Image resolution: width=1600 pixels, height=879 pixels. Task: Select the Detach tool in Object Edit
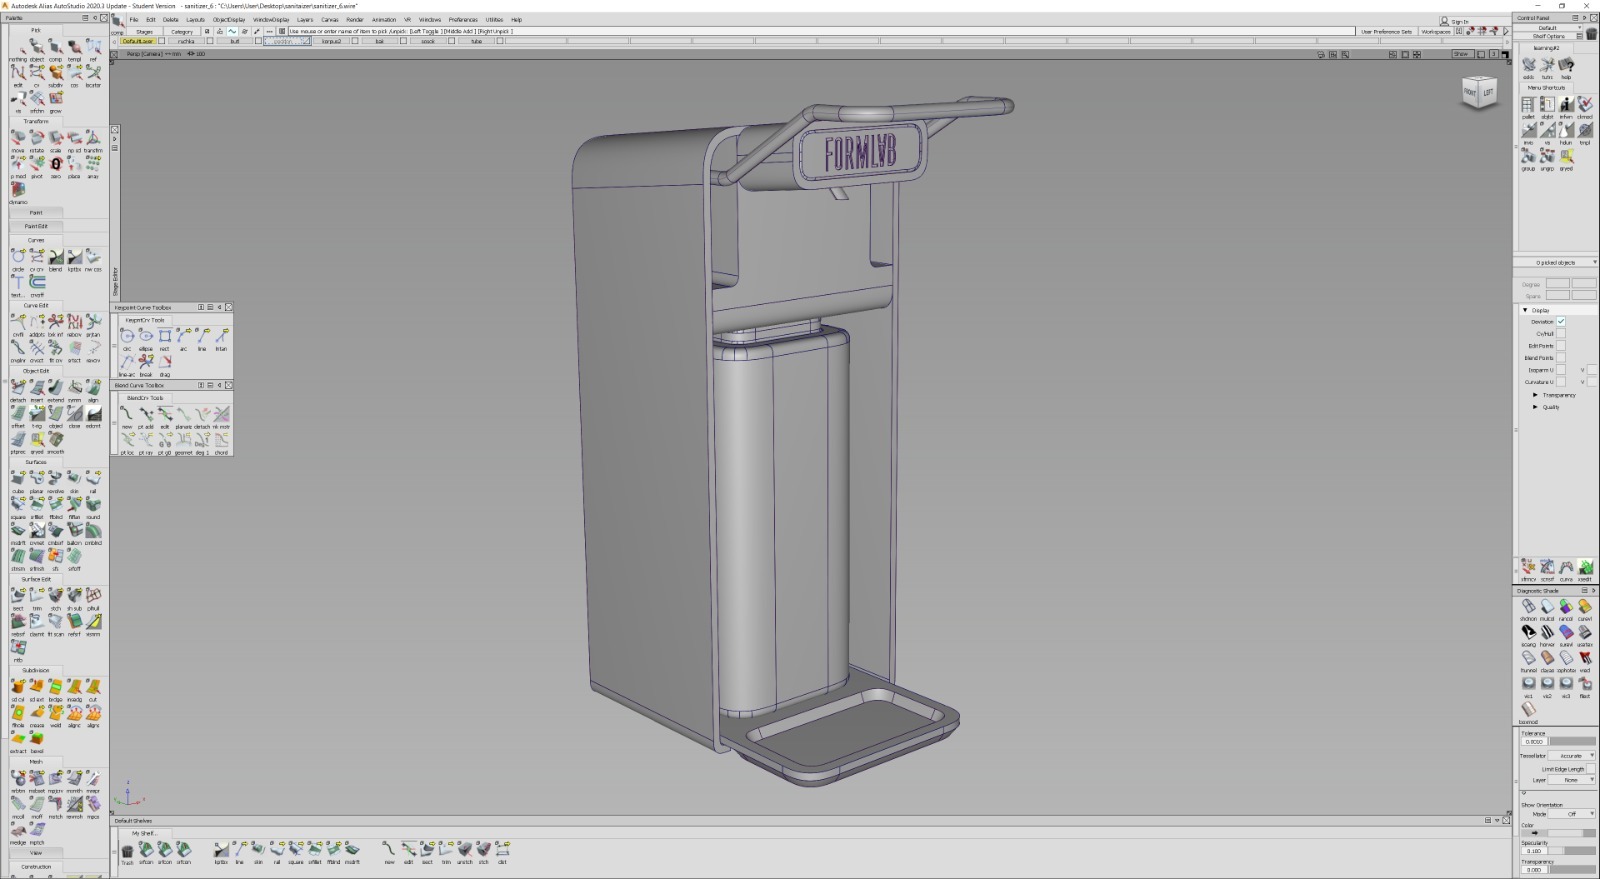coord(18,388)
